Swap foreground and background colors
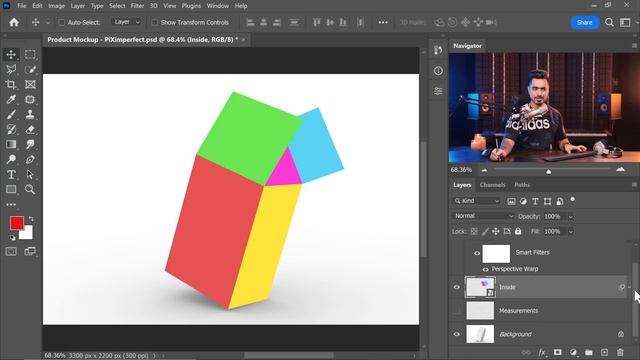The image size is (640, 360). click(31, 219)
